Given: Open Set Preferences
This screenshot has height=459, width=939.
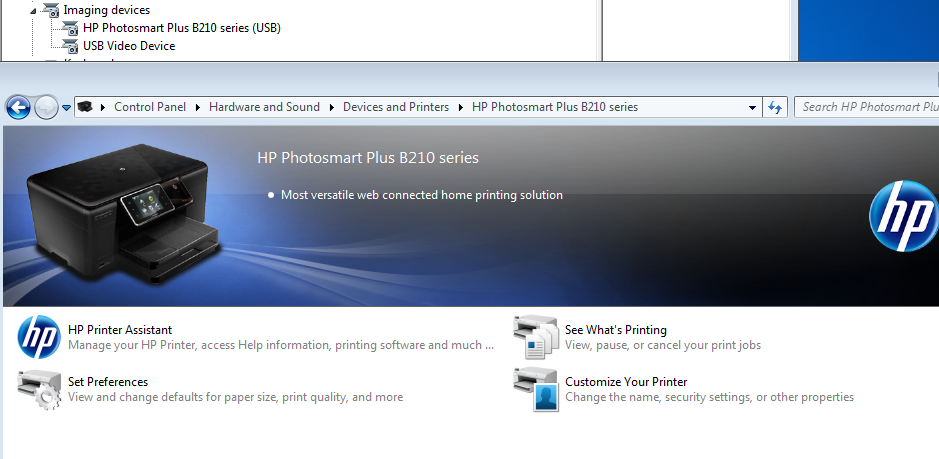Looking at the screenshot, I should pos(108,382).
